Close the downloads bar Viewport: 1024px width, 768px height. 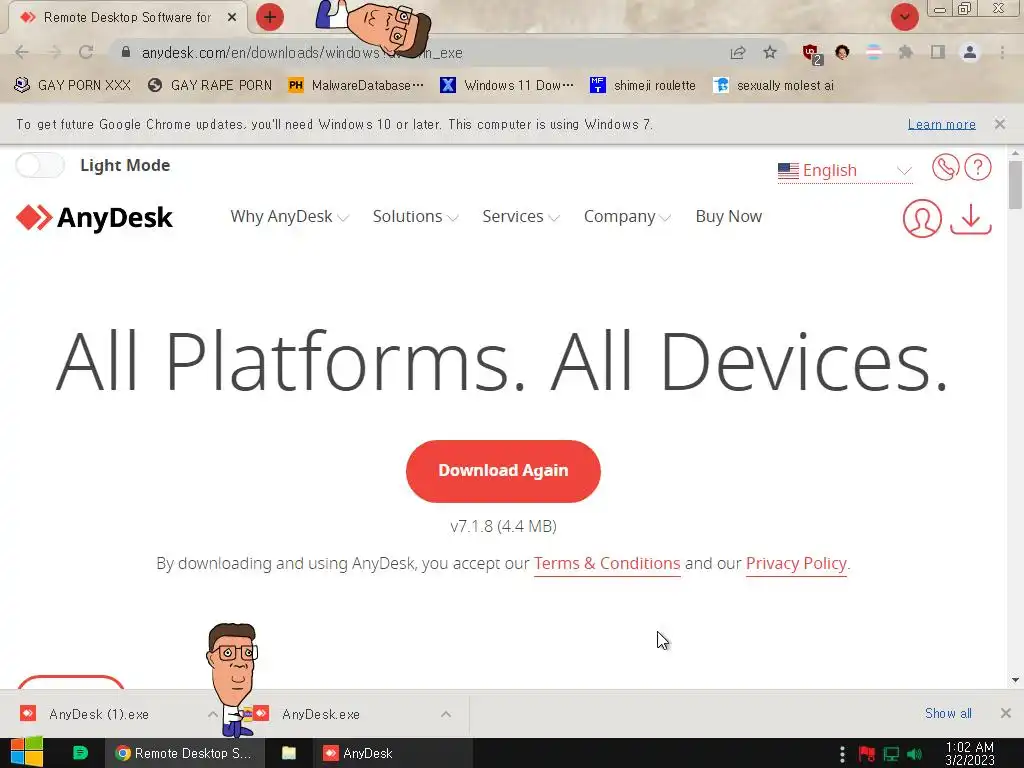1006,713
